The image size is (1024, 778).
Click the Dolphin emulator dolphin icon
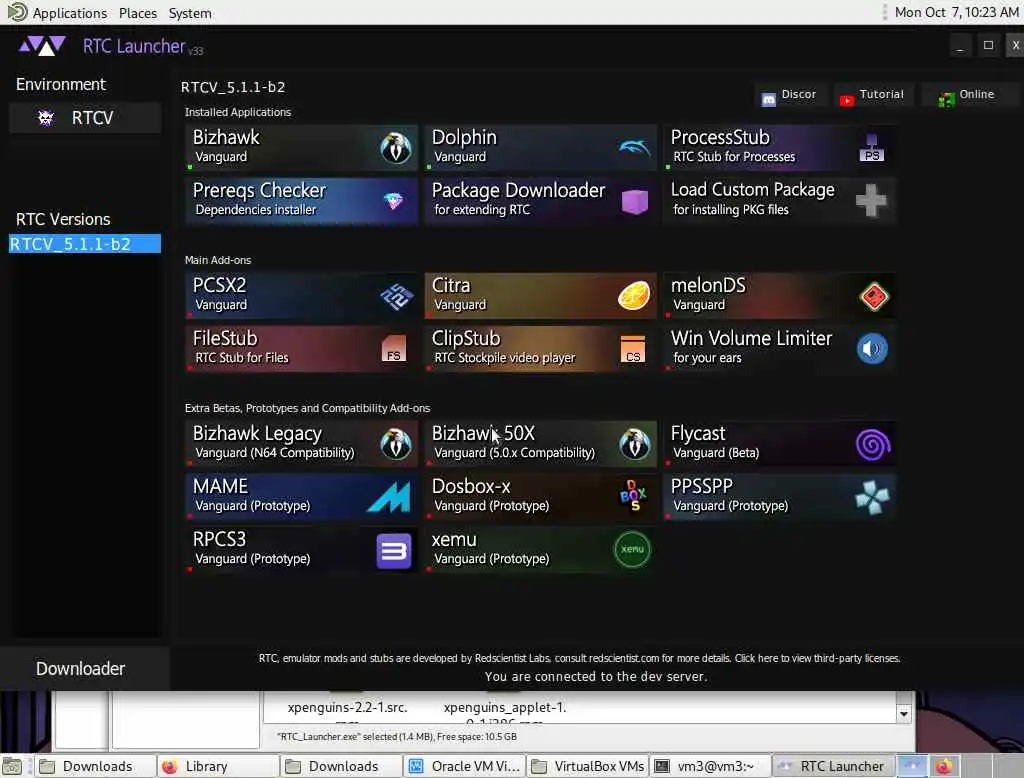click(x=635, y=148)
